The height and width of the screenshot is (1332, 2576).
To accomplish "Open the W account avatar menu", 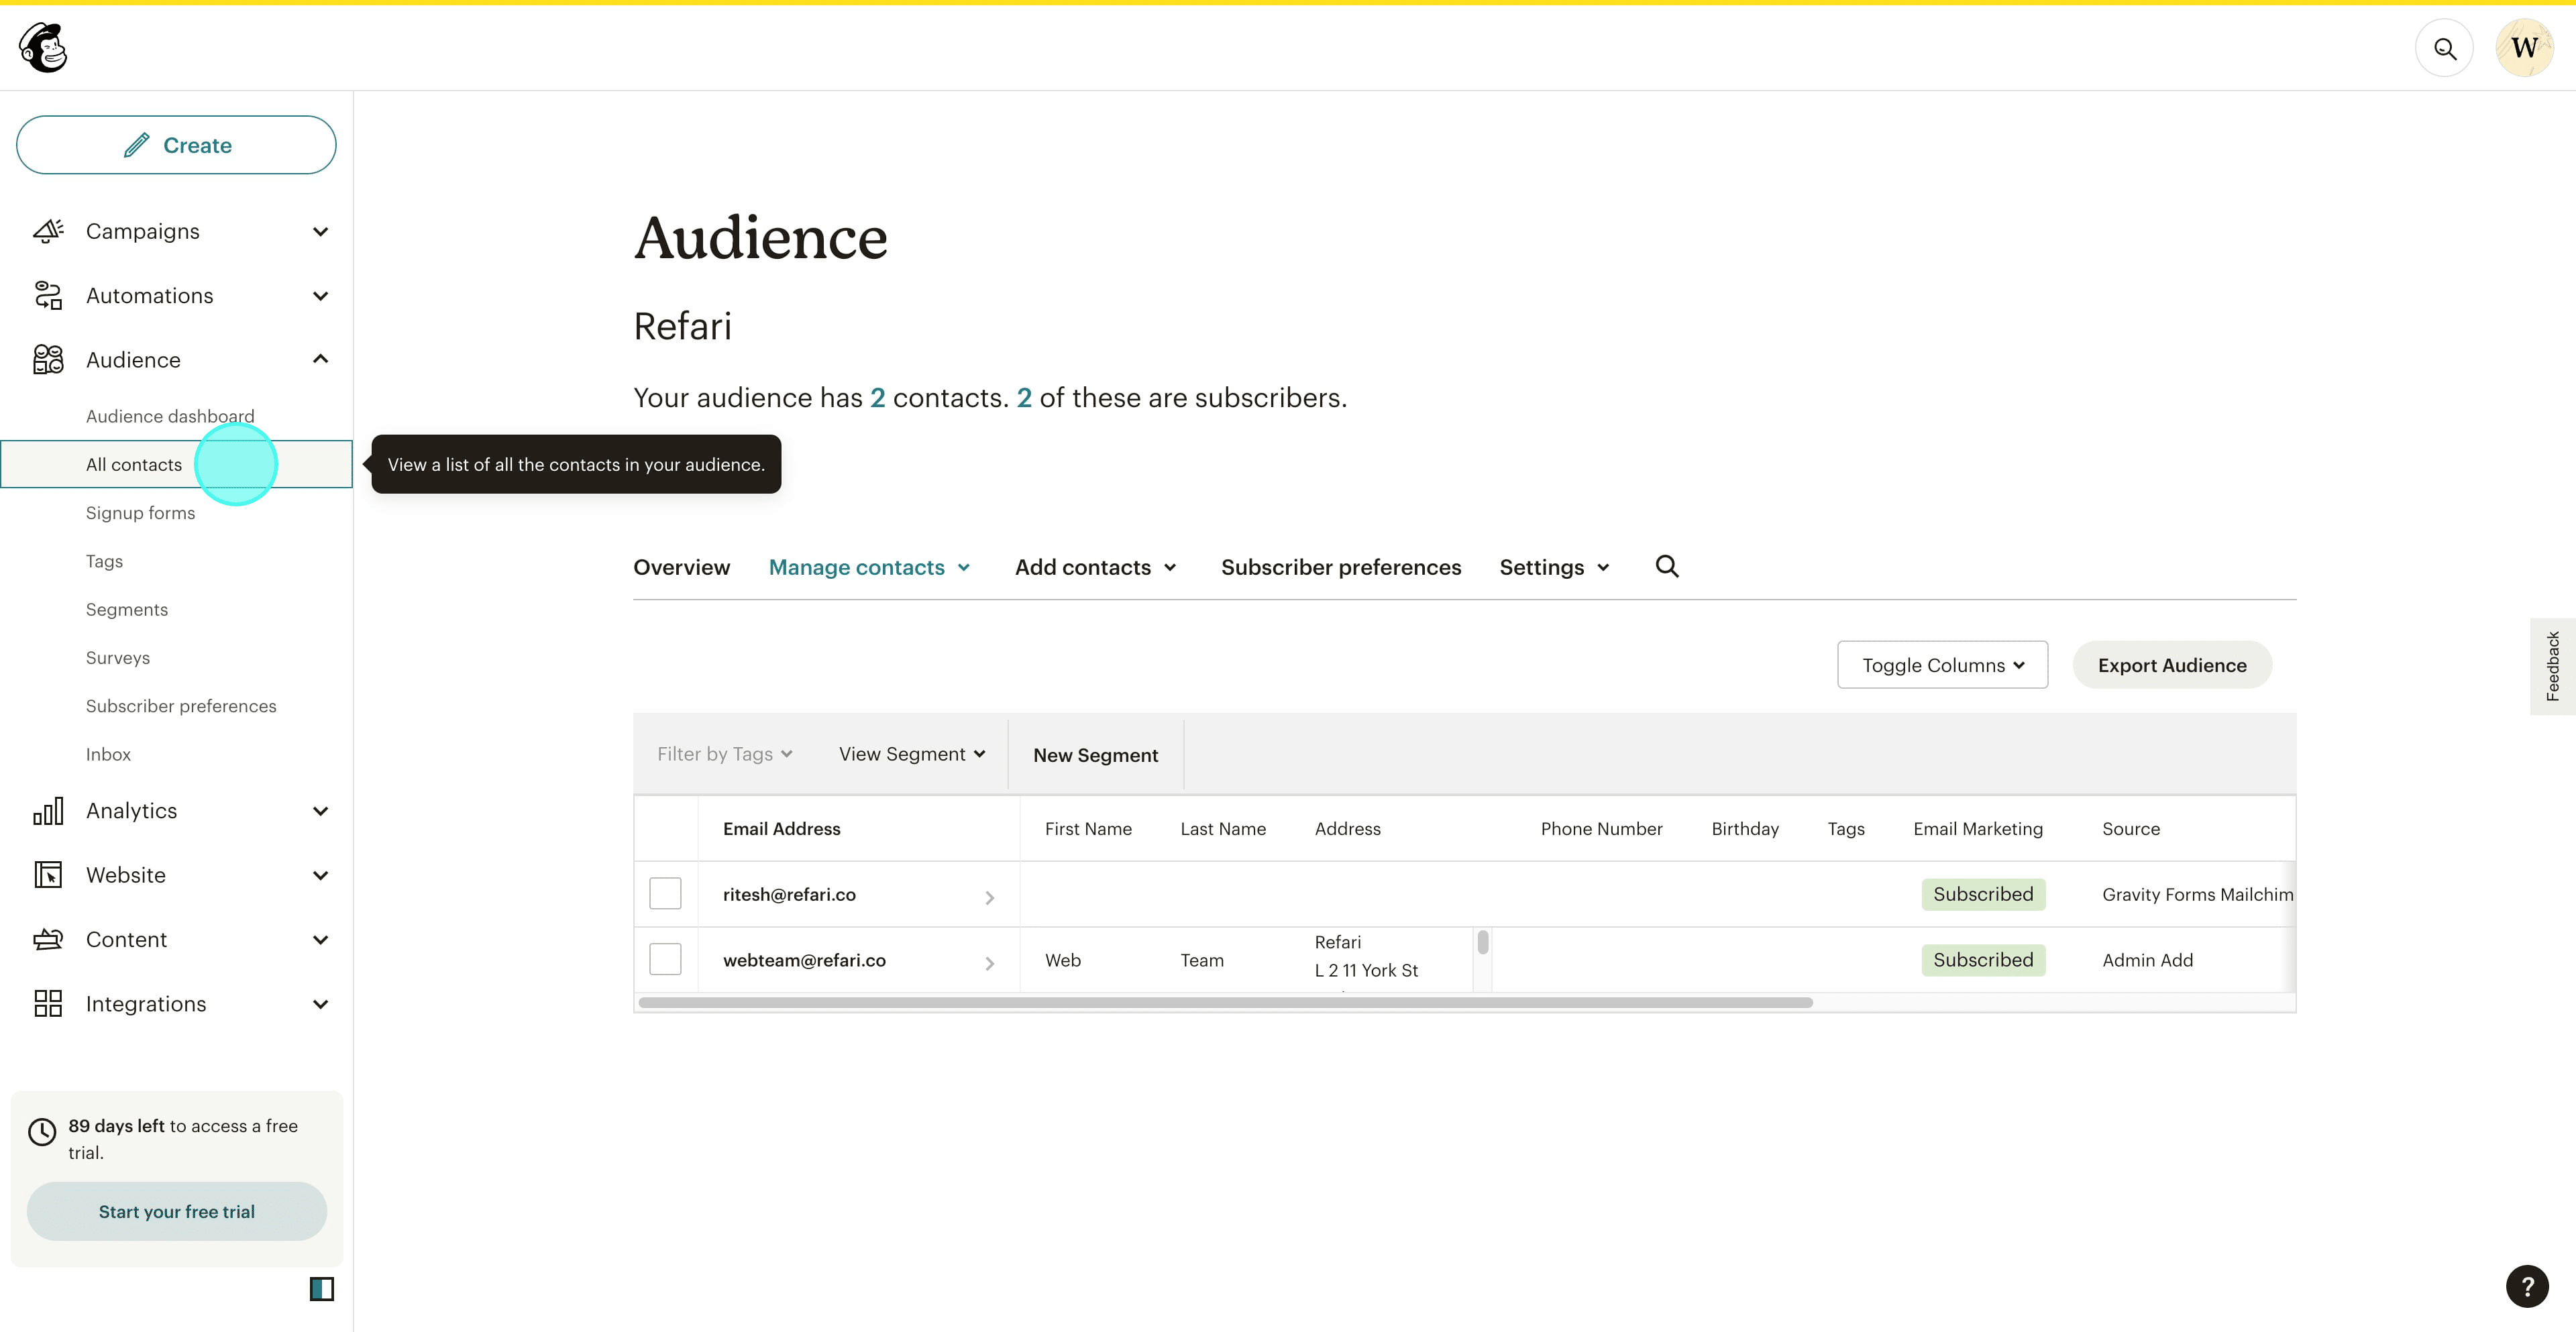I will pyautogui.click(x=2524, y=48).
